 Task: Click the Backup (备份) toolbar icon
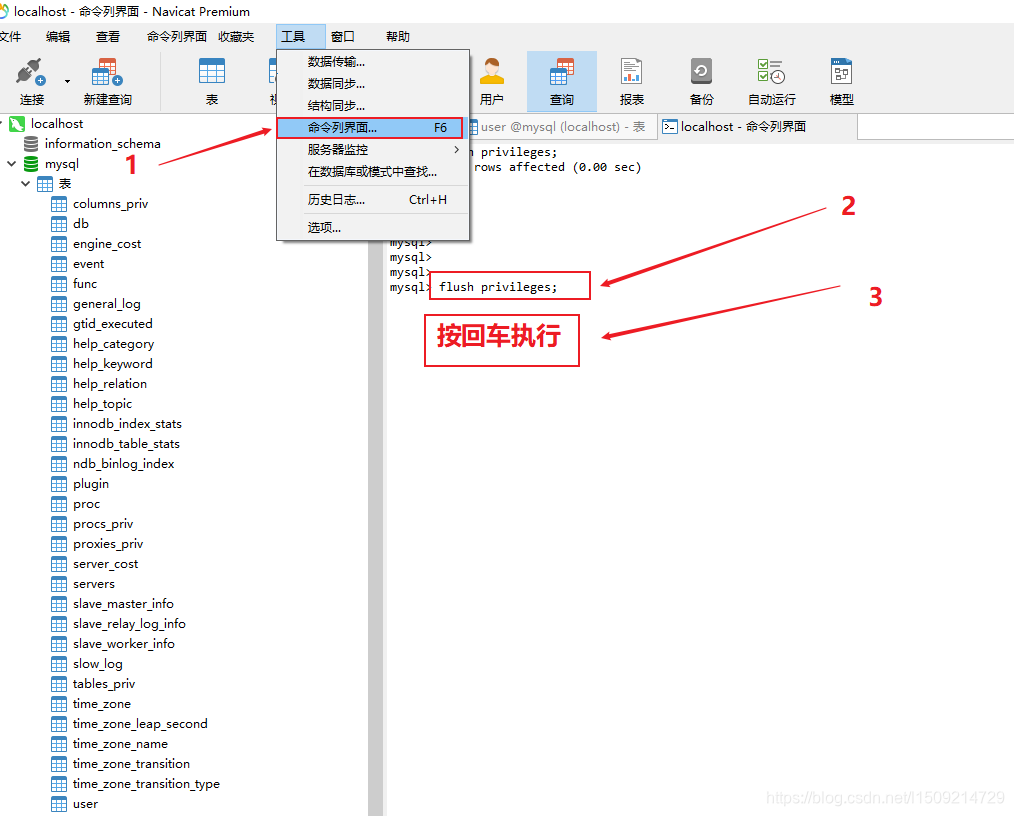click(701, 72)
